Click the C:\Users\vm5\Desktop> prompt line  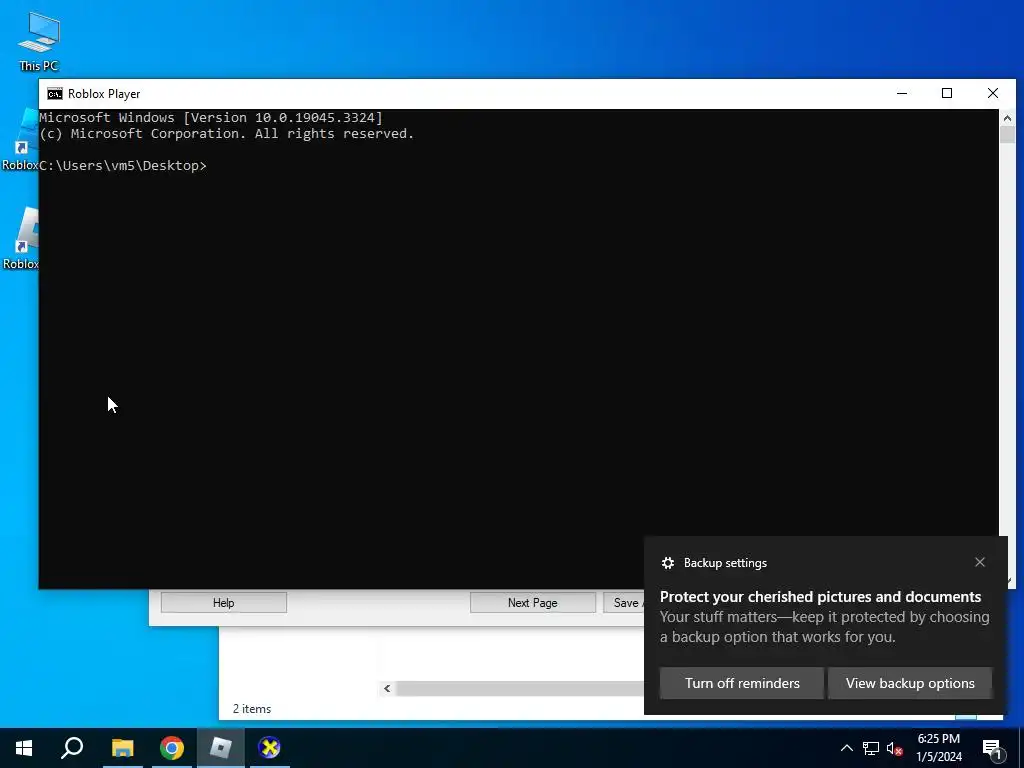123,166
